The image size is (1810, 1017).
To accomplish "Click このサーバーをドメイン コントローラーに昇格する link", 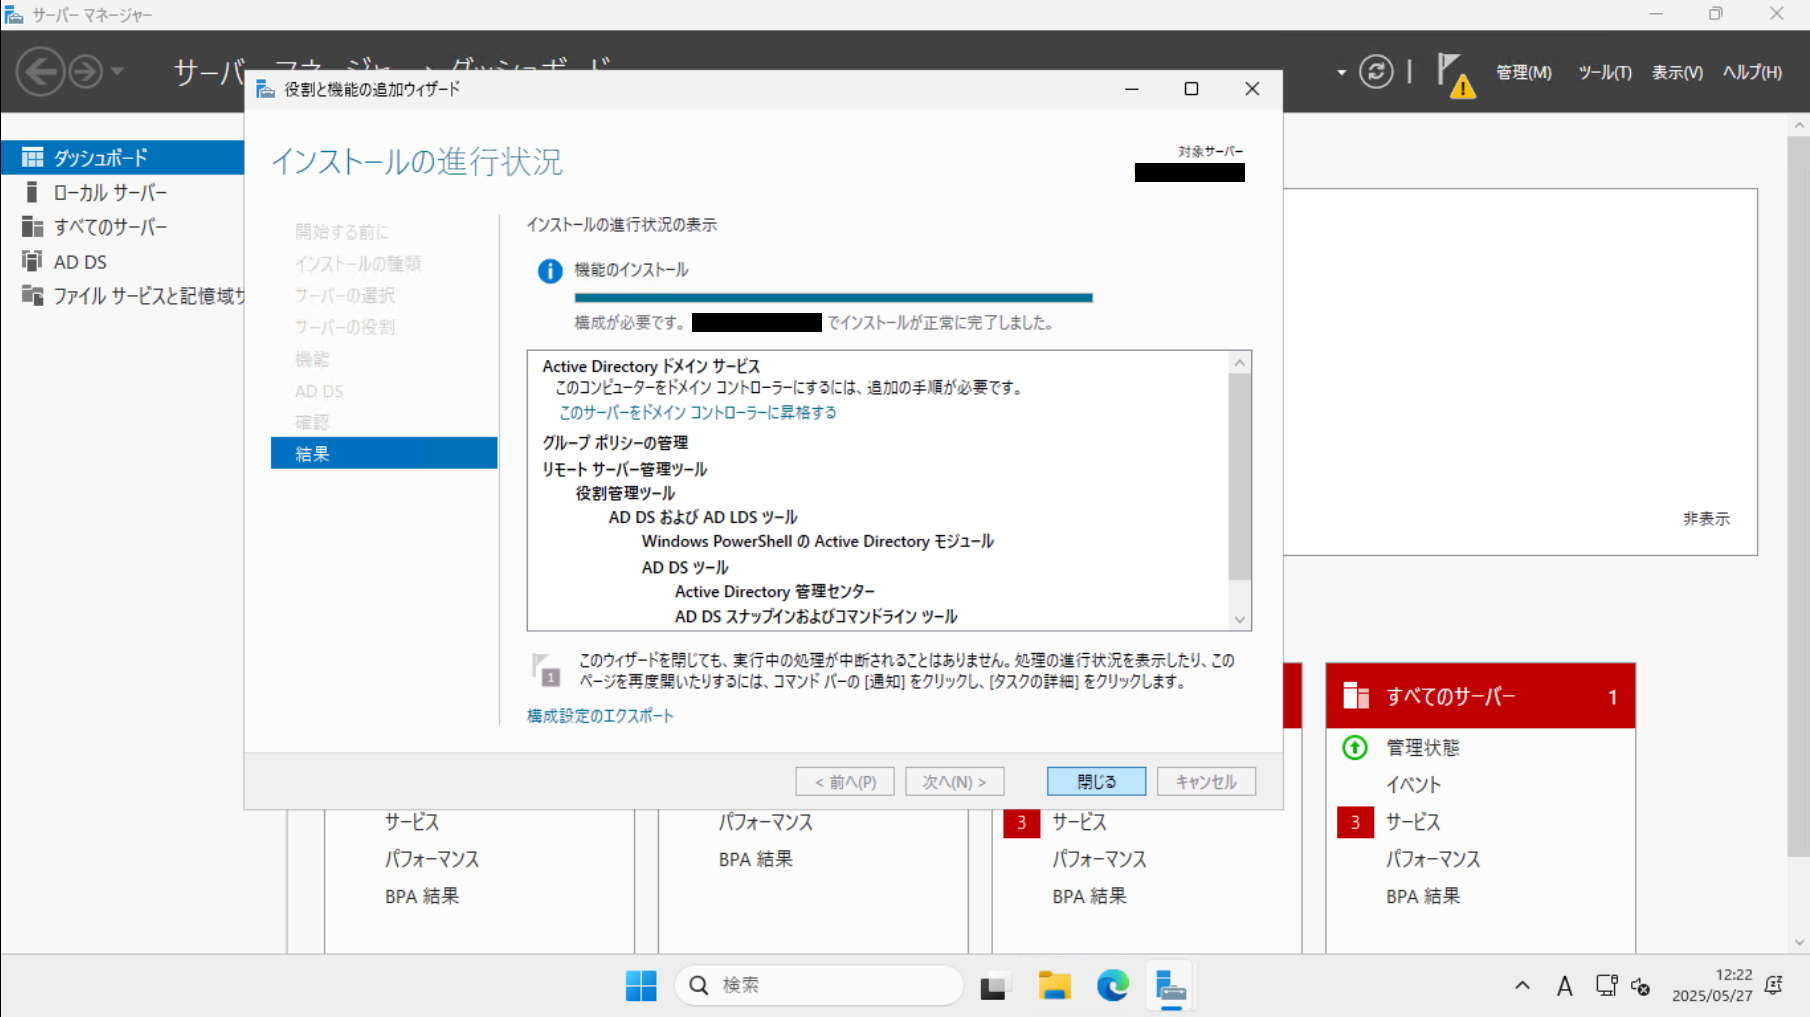I will [697, 412].
